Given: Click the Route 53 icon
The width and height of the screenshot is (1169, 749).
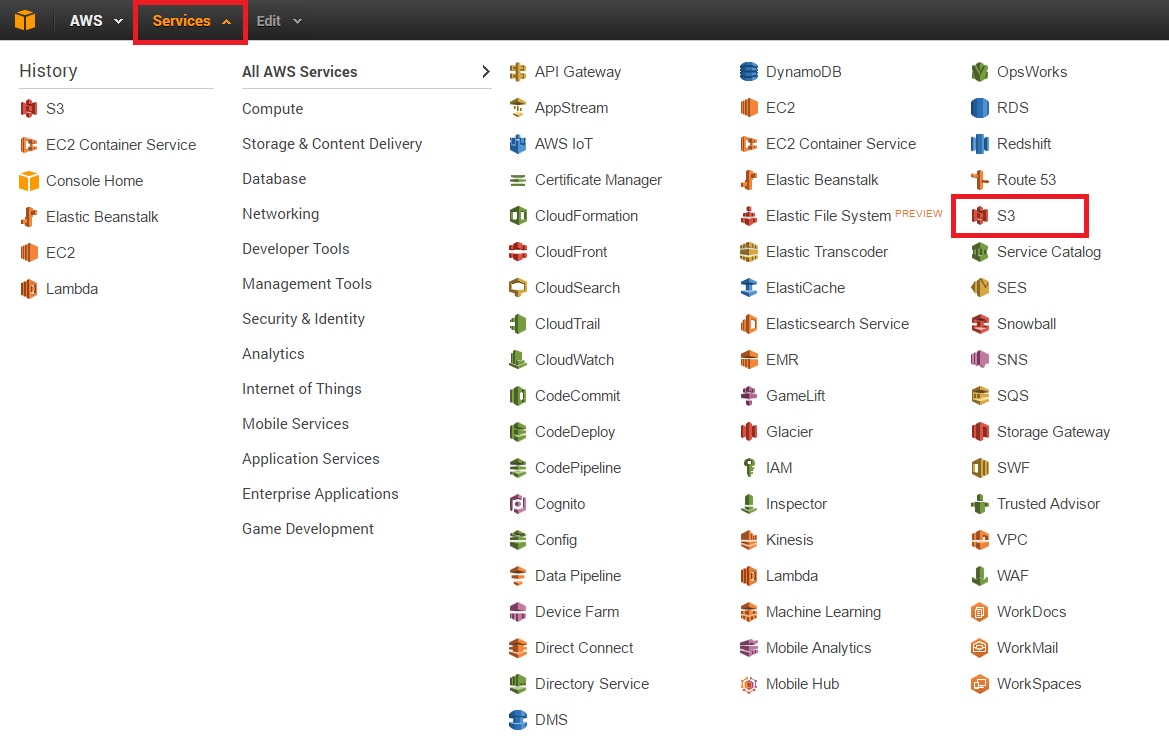Looking at the screenshot, I should point(980,180).
